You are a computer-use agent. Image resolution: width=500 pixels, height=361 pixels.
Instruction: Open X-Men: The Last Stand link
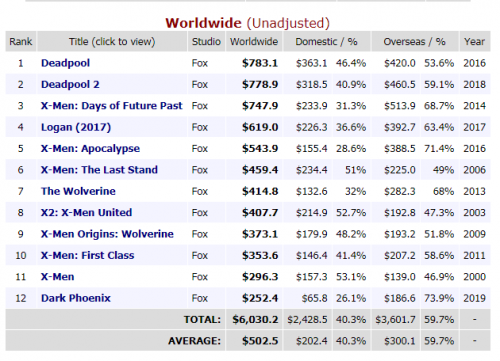click(x=99, y=170)
